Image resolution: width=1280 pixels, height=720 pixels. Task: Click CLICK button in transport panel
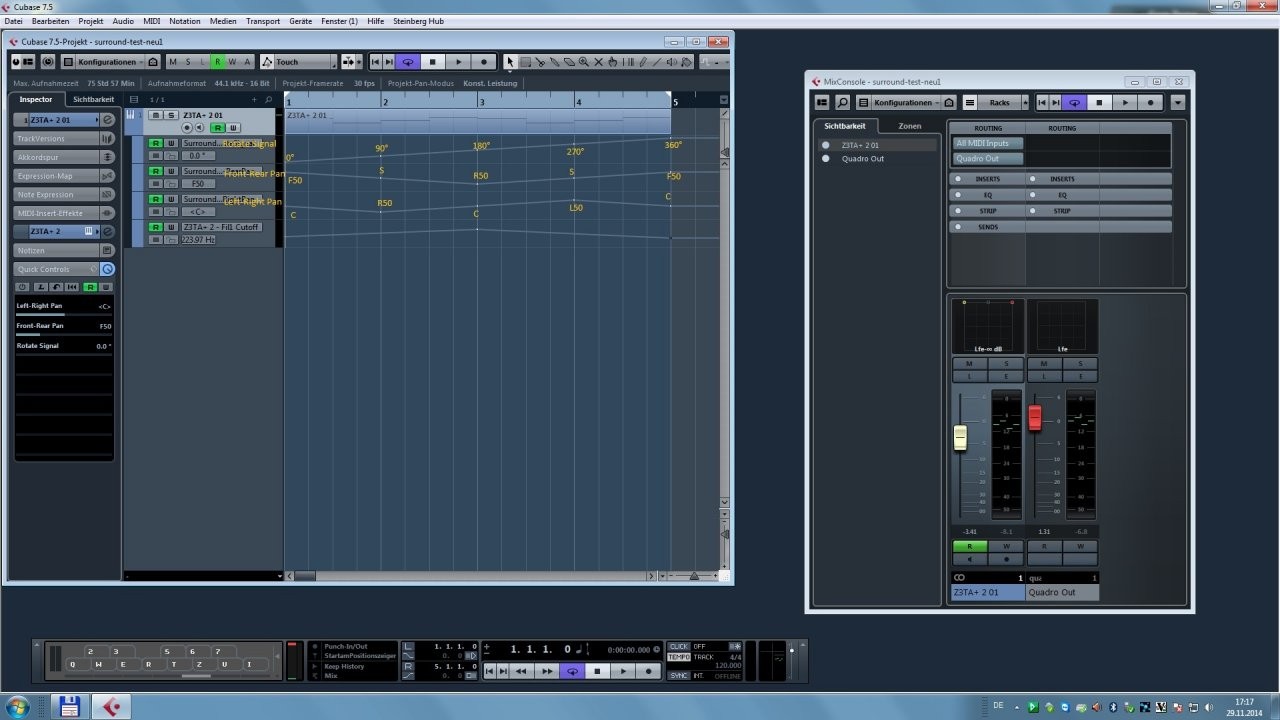tap(679, 647)
